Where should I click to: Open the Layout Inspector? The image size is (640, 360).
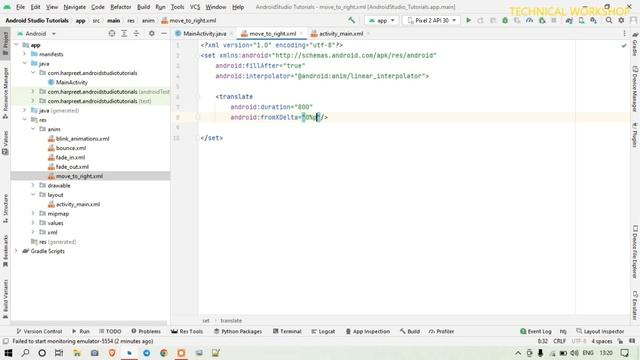point(600,331)
